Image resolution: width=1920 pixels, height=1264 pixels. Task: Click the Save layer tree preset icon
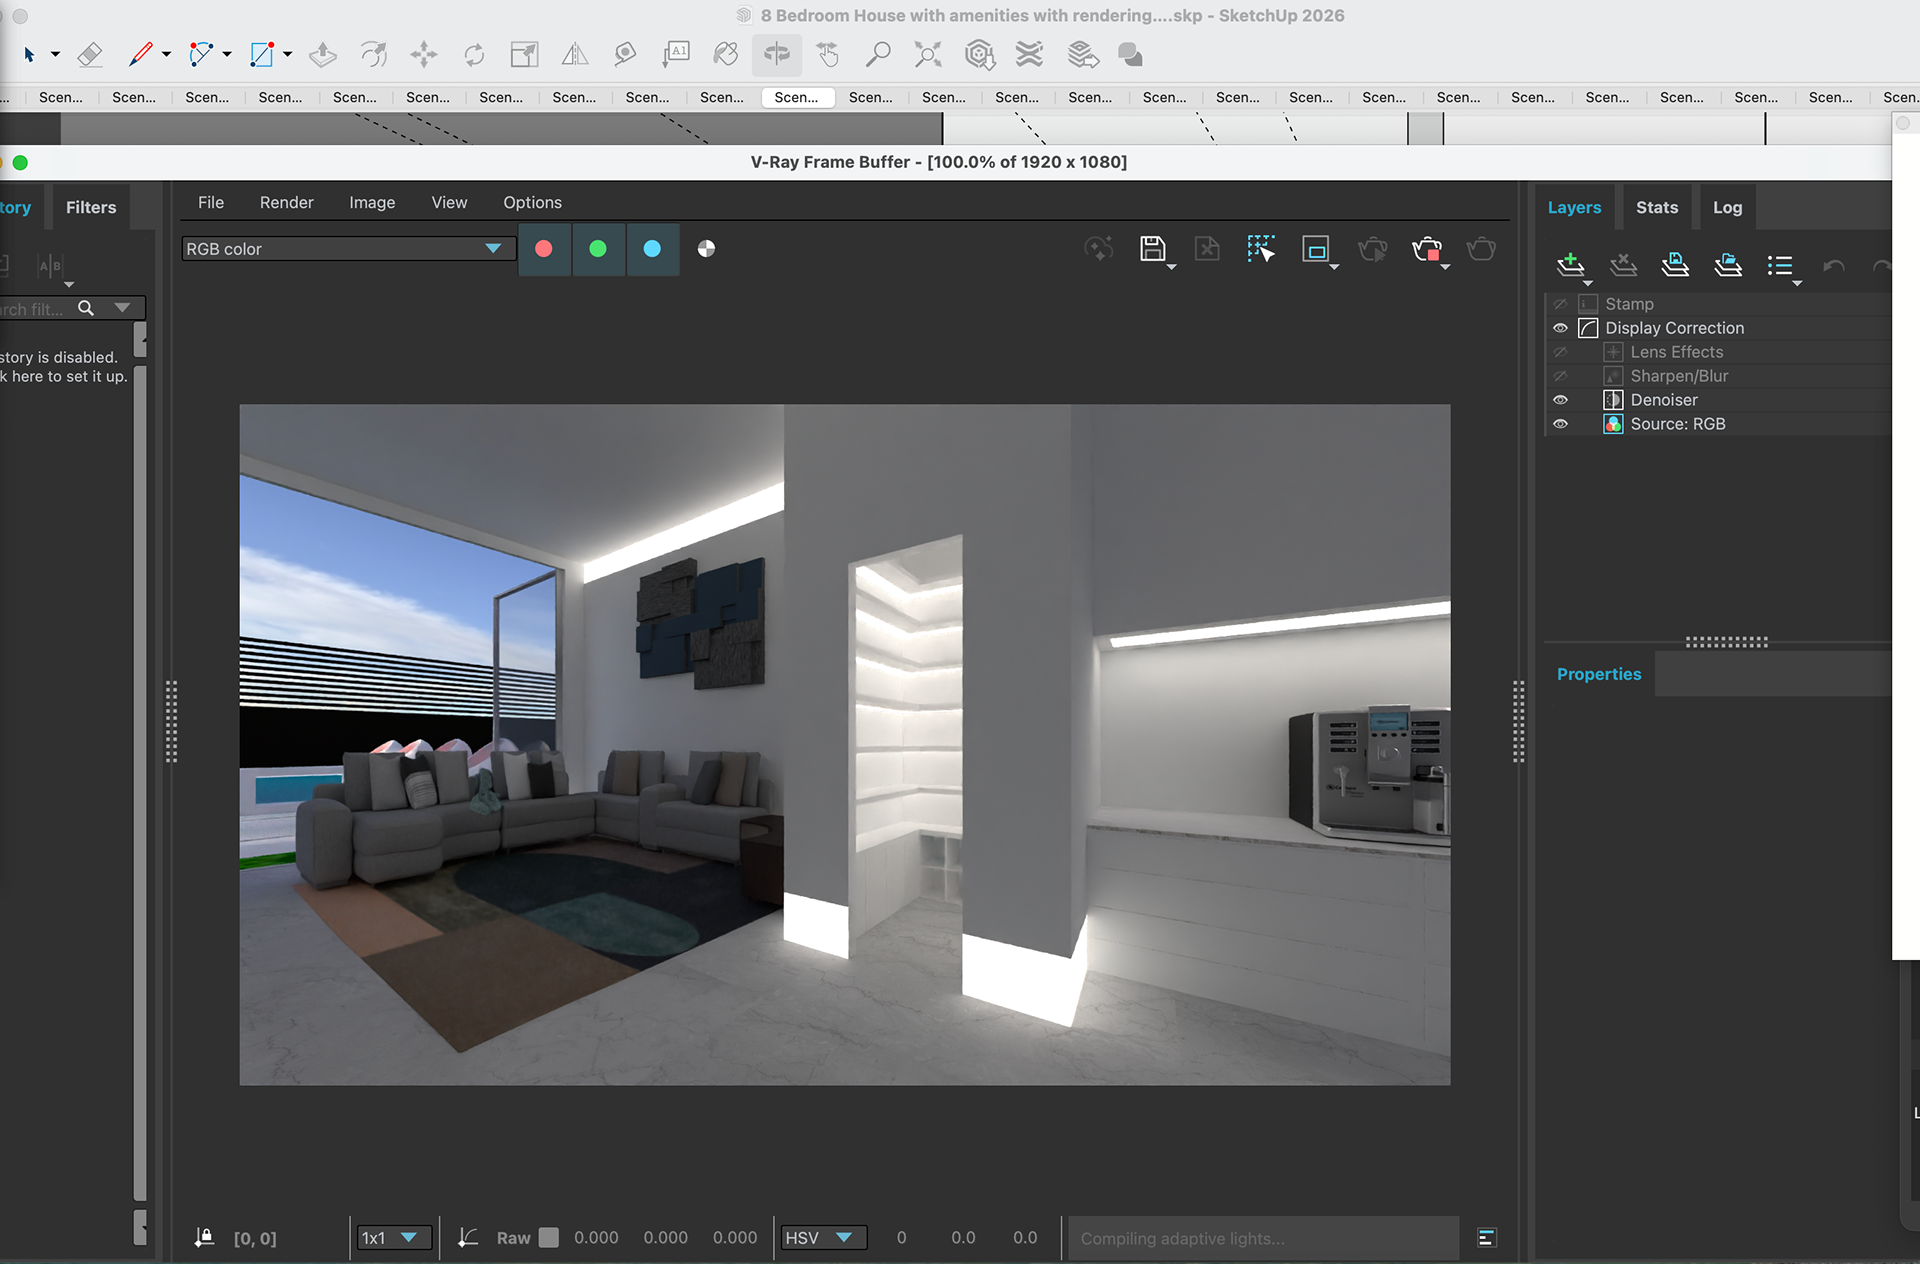click(x=1675, y=265)
